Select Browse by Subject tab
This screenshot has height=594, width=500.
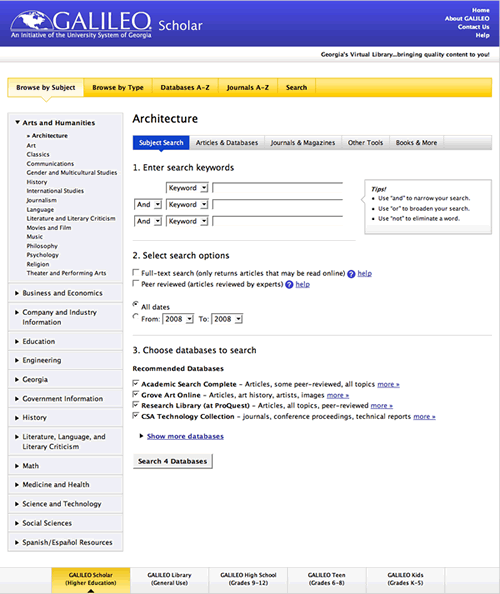46,88
